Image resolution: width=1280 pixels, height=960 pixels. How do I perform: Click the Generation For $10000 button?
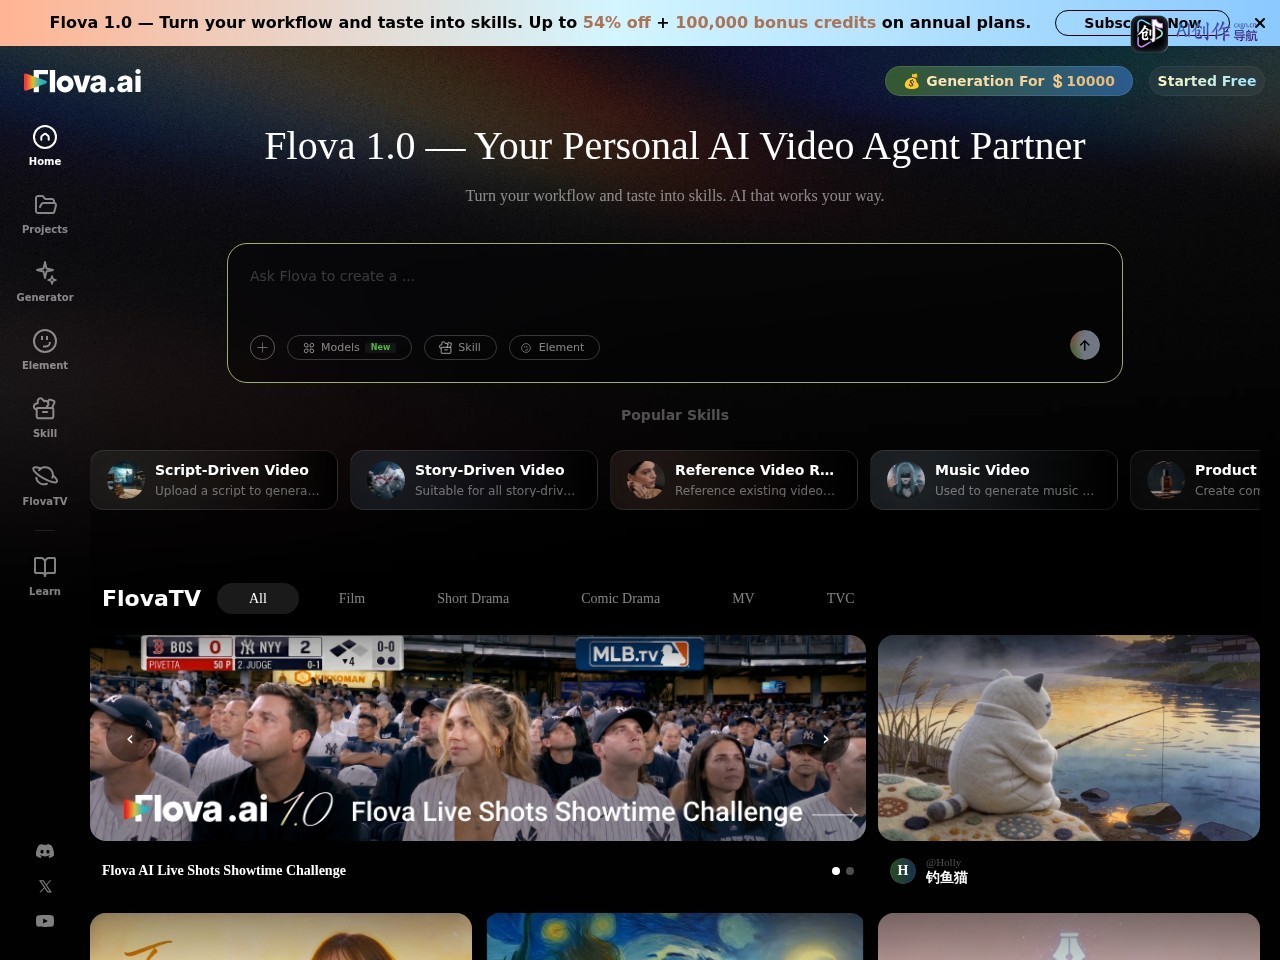pos(1009,81)
